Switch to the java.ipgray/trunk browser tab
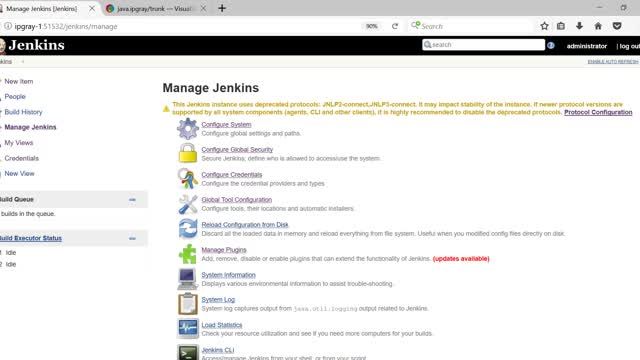The image size is (640, 360). (x=150, y=8)
